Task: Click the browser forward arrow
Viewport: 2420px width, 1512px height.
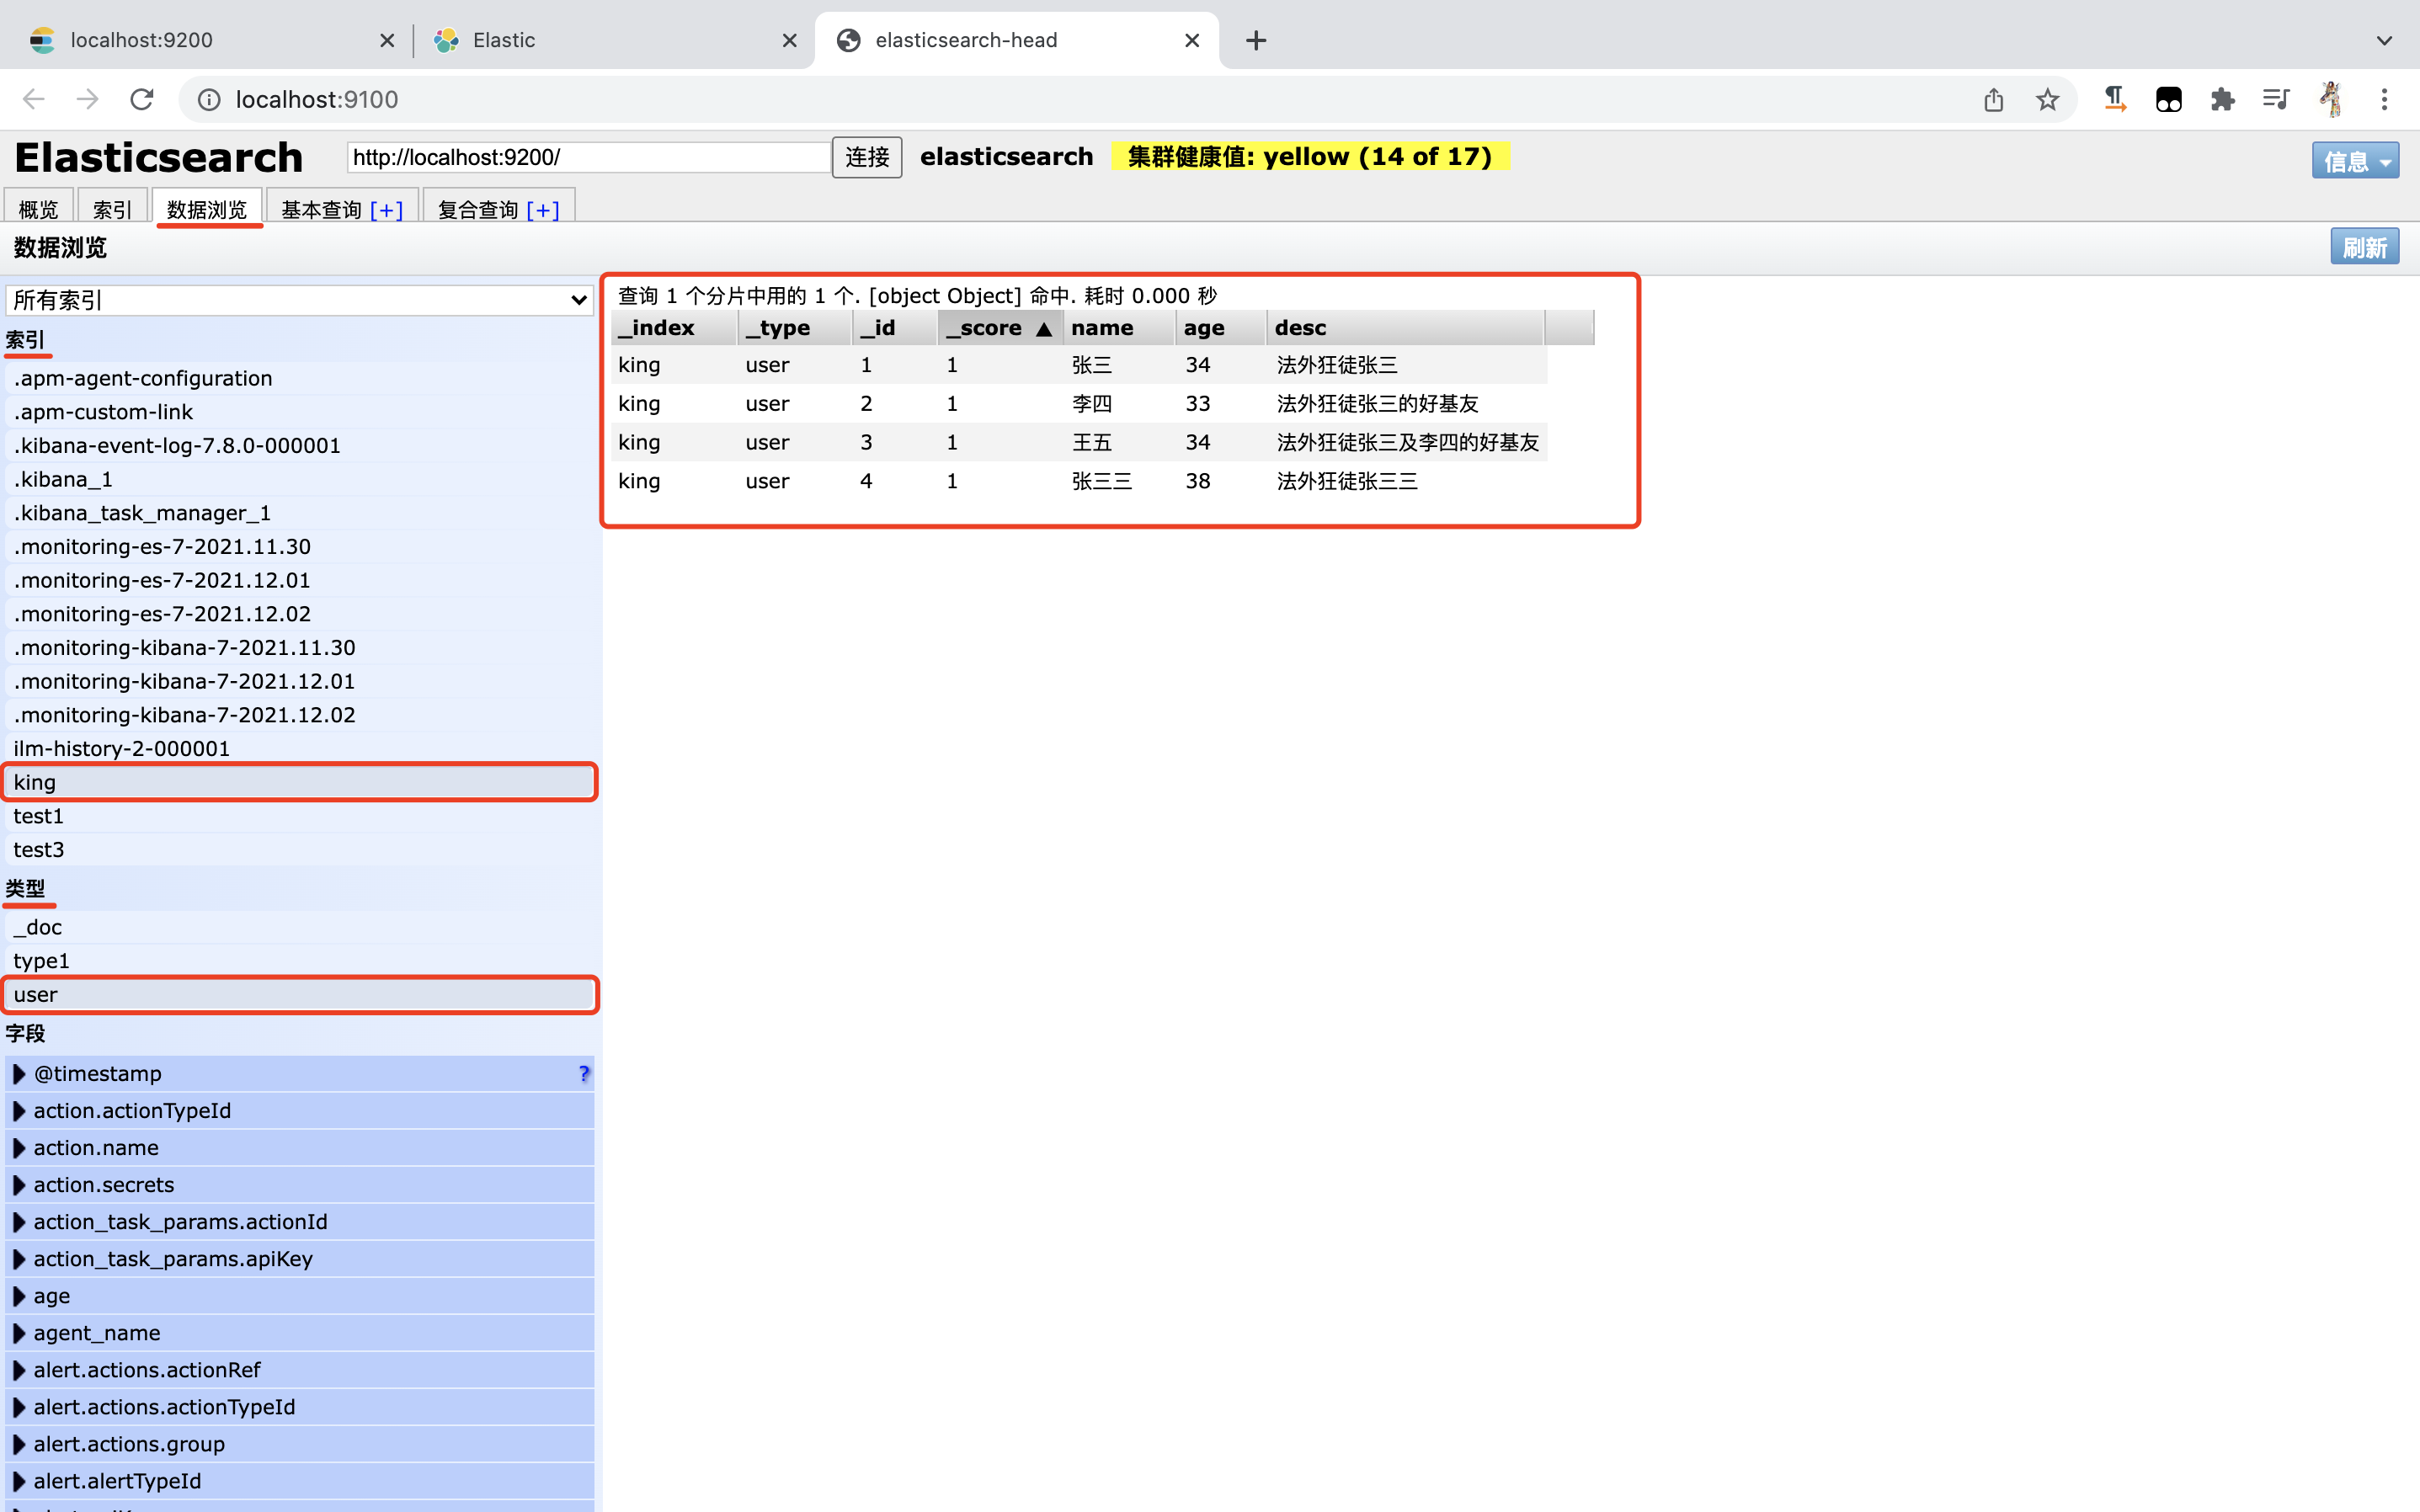Action: [88, 99]
